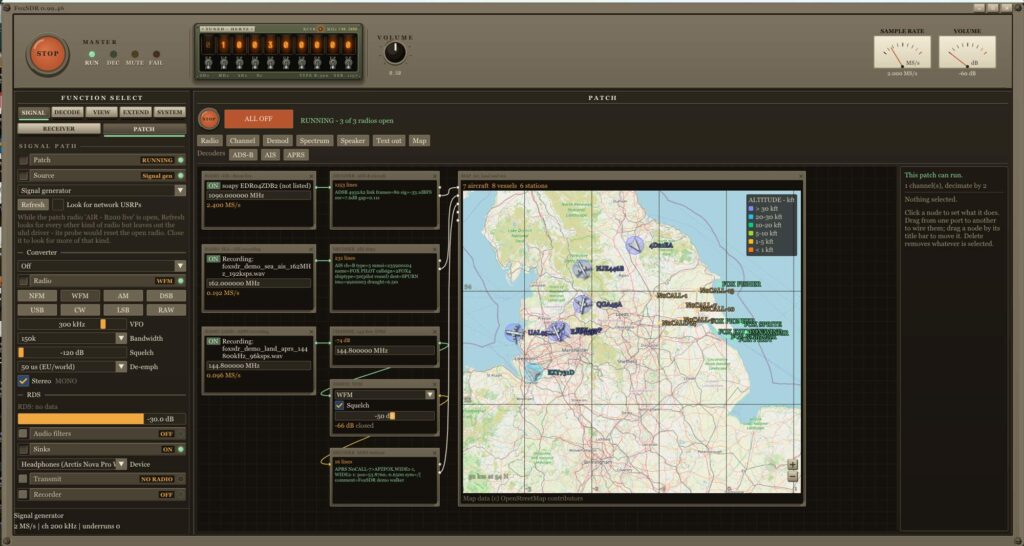The width and height of the screenshot is (1024, 546).
Task: Switch to the SYSTEM function tab
Action: tap(170, 112)
